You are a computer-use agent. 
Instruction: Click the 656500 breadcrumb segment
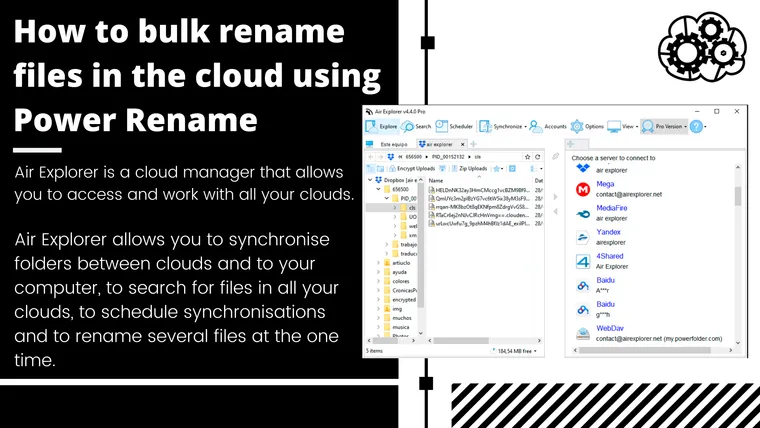413,157
